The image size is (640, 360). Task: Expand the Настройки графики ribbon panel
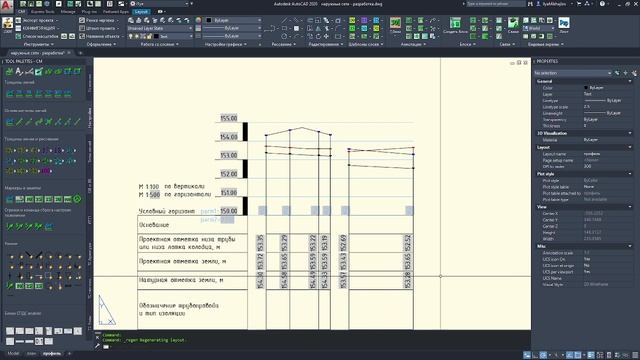pyautogui.click(x=226, y=44)
